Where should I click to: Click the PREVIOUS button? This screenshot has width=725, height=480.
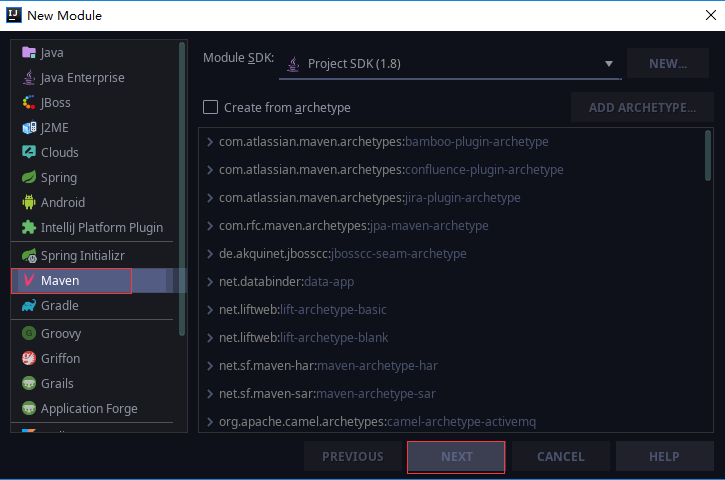pos(353,457)
